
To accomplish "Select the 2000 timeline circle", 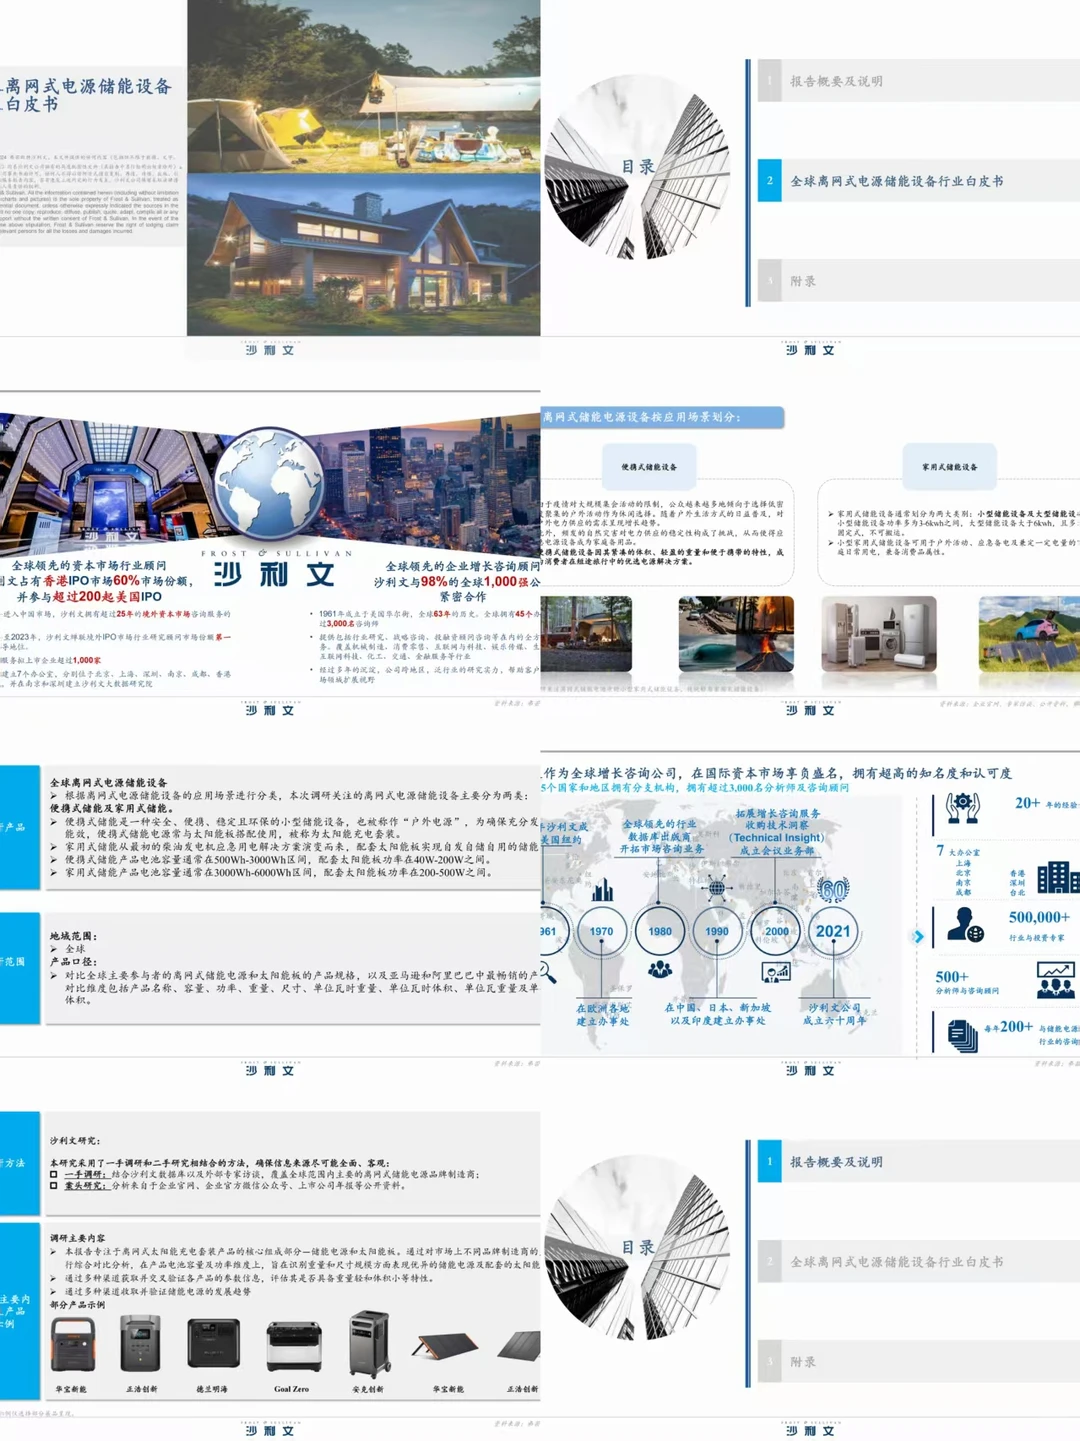I will [x=776, y=931].
